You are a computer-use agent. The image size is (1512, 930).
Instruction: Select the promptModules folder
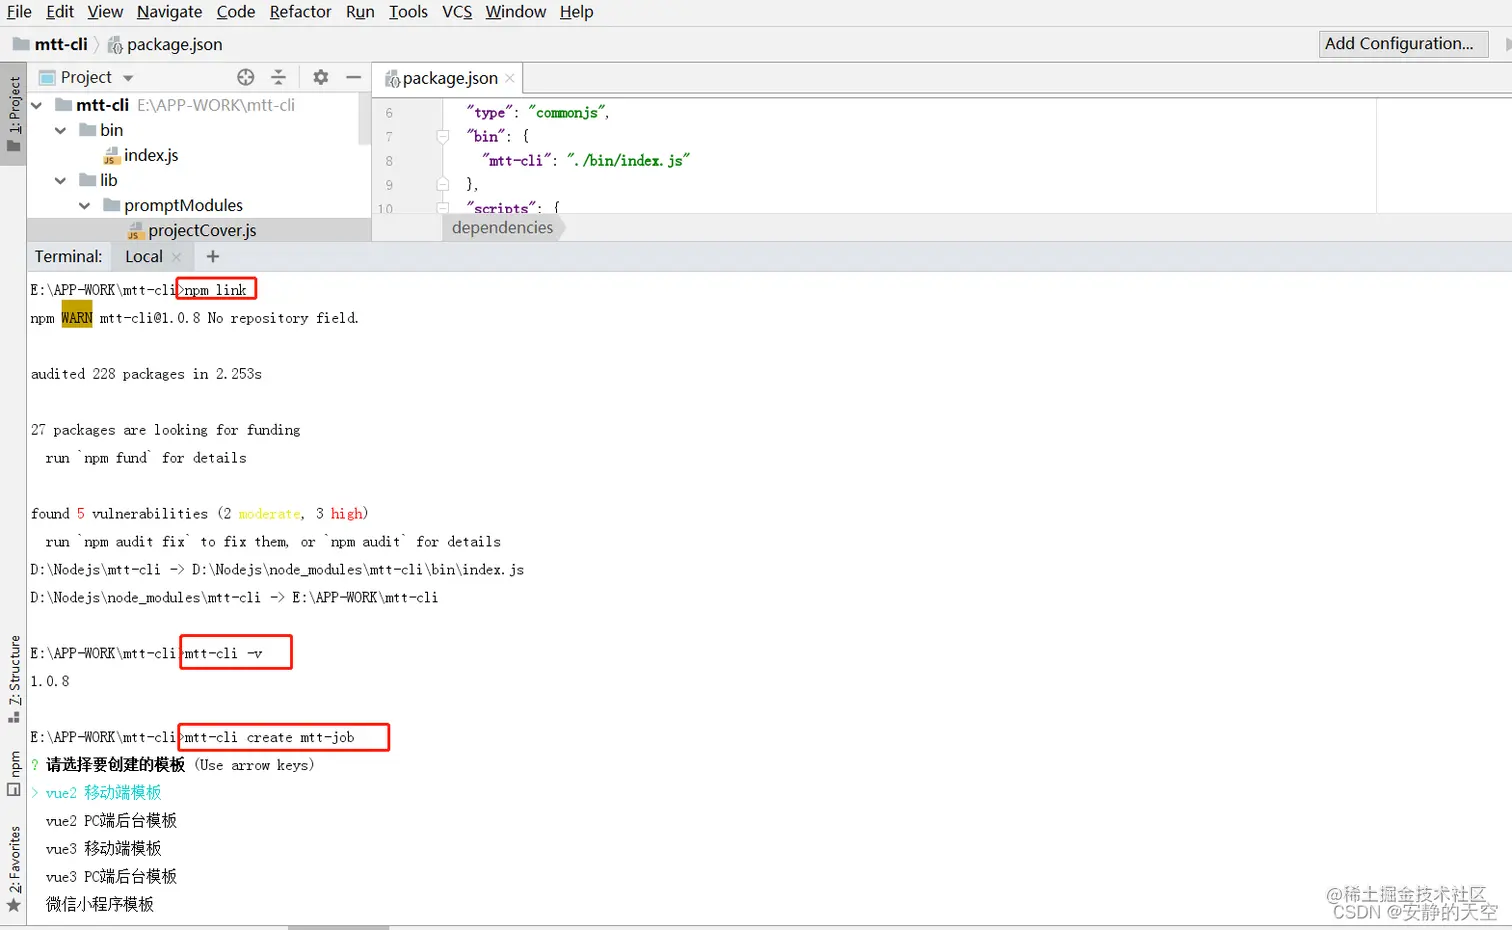tap(173, 205)
